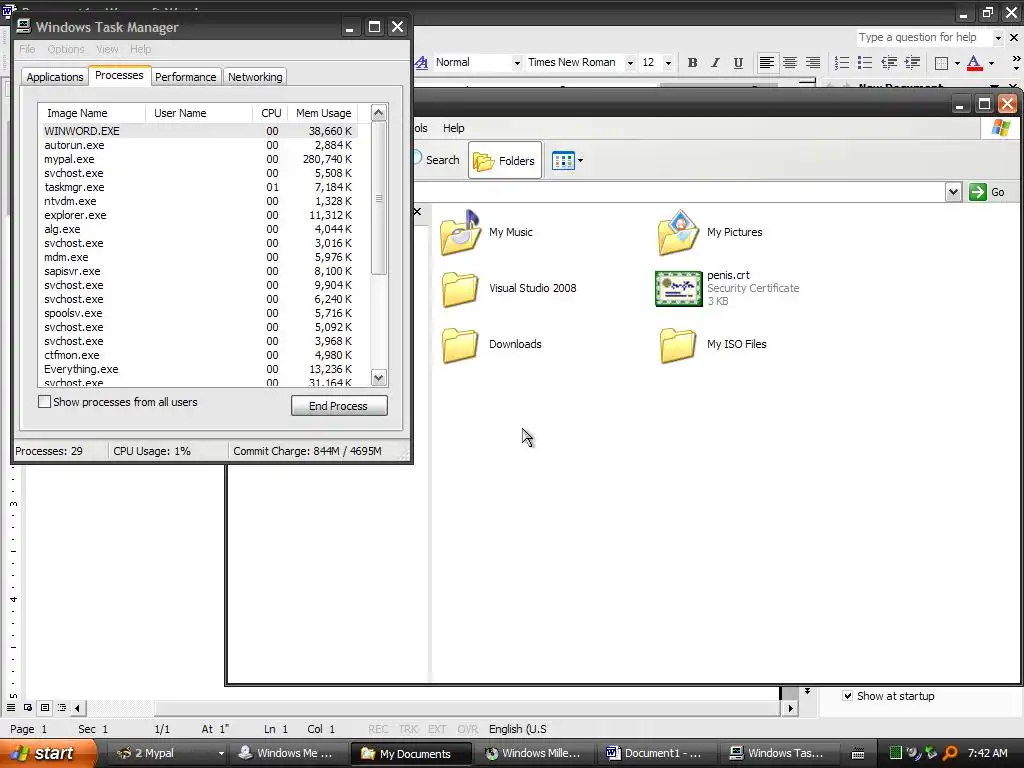Click the process list scroll-down arrow
The image size is (1024, 768).
pyautogui.click(x=379, y=377)
